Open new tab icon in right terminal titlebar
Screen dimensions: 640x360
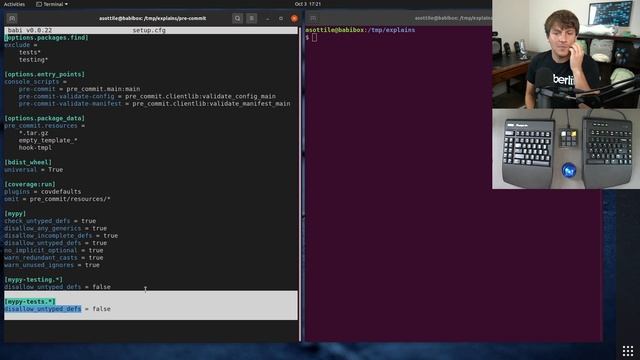[313, 18]
